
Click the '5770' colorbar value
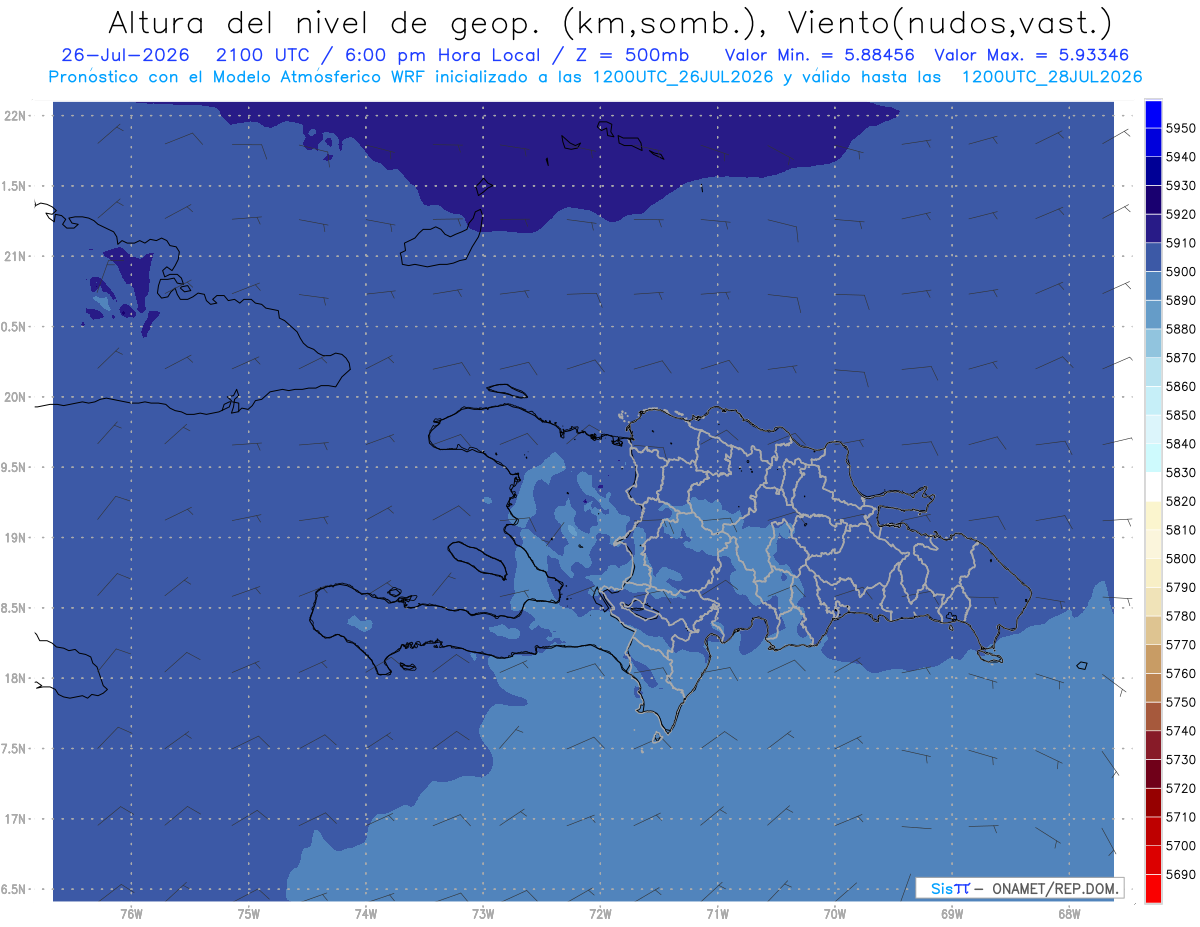[x=1180, y=645]
